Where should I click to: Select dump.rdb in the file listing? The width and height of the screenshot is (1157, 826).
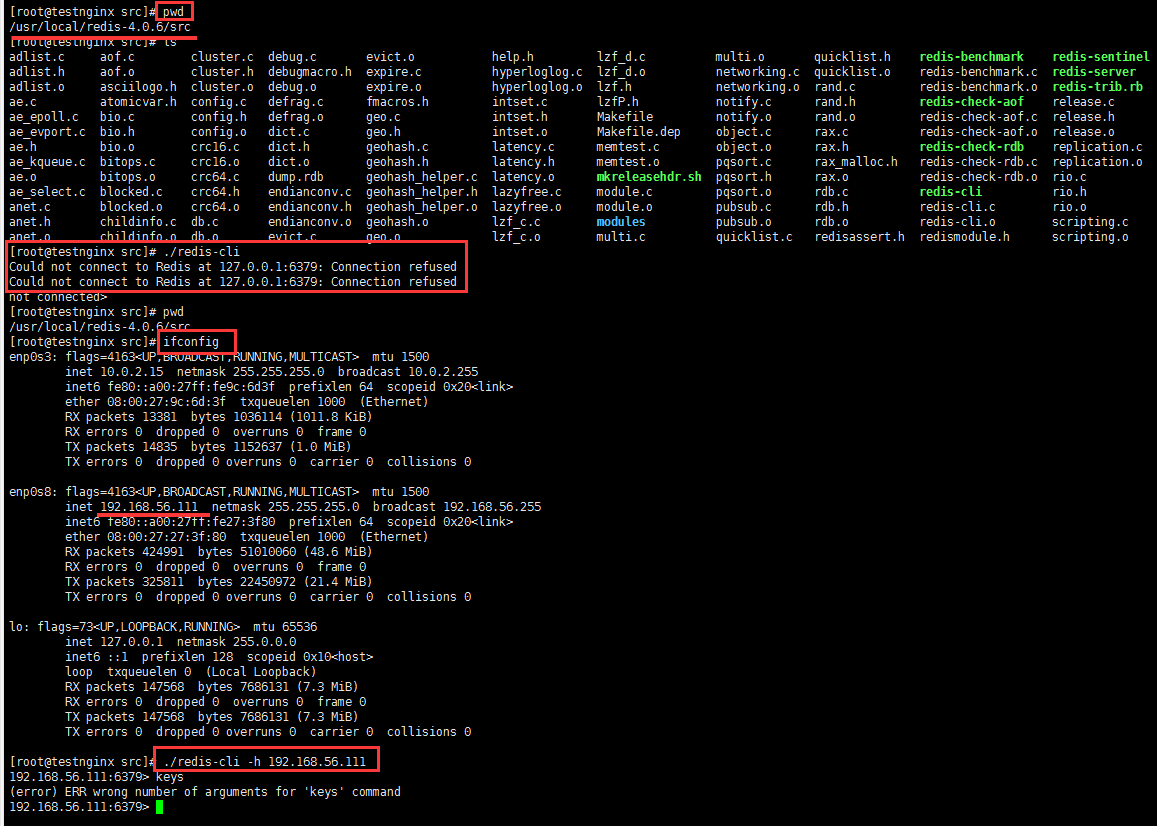(x=295, y=177)
